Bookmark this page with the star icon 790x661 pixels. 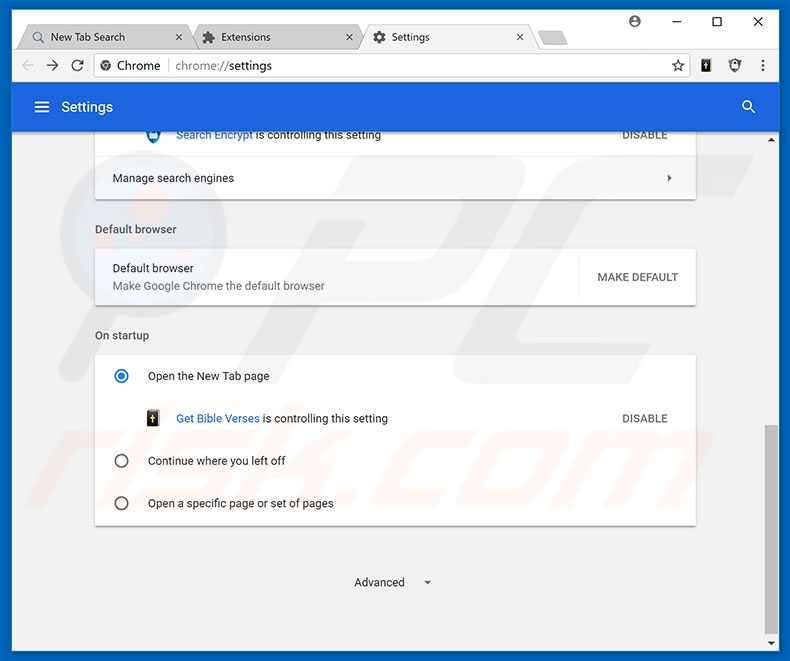678,65
